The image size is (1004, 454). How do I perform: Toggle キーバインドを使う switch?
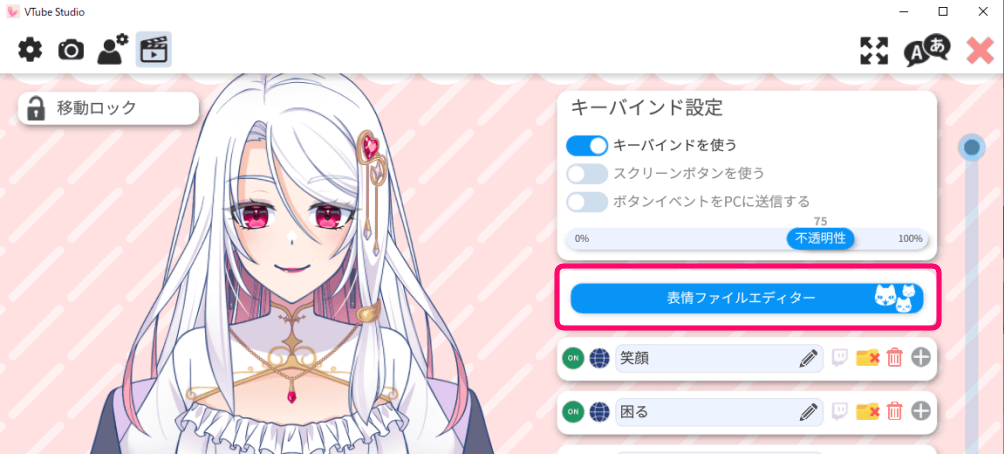click(x=587, y=146)
